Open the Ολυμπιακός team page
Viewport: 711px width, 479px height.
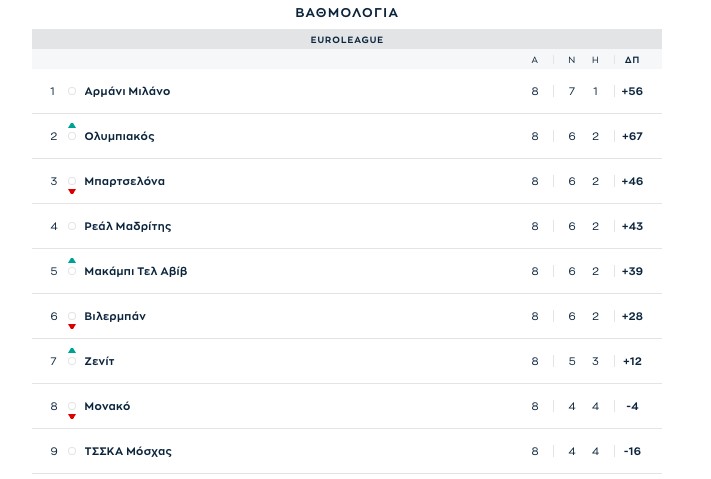click(119, 136)
